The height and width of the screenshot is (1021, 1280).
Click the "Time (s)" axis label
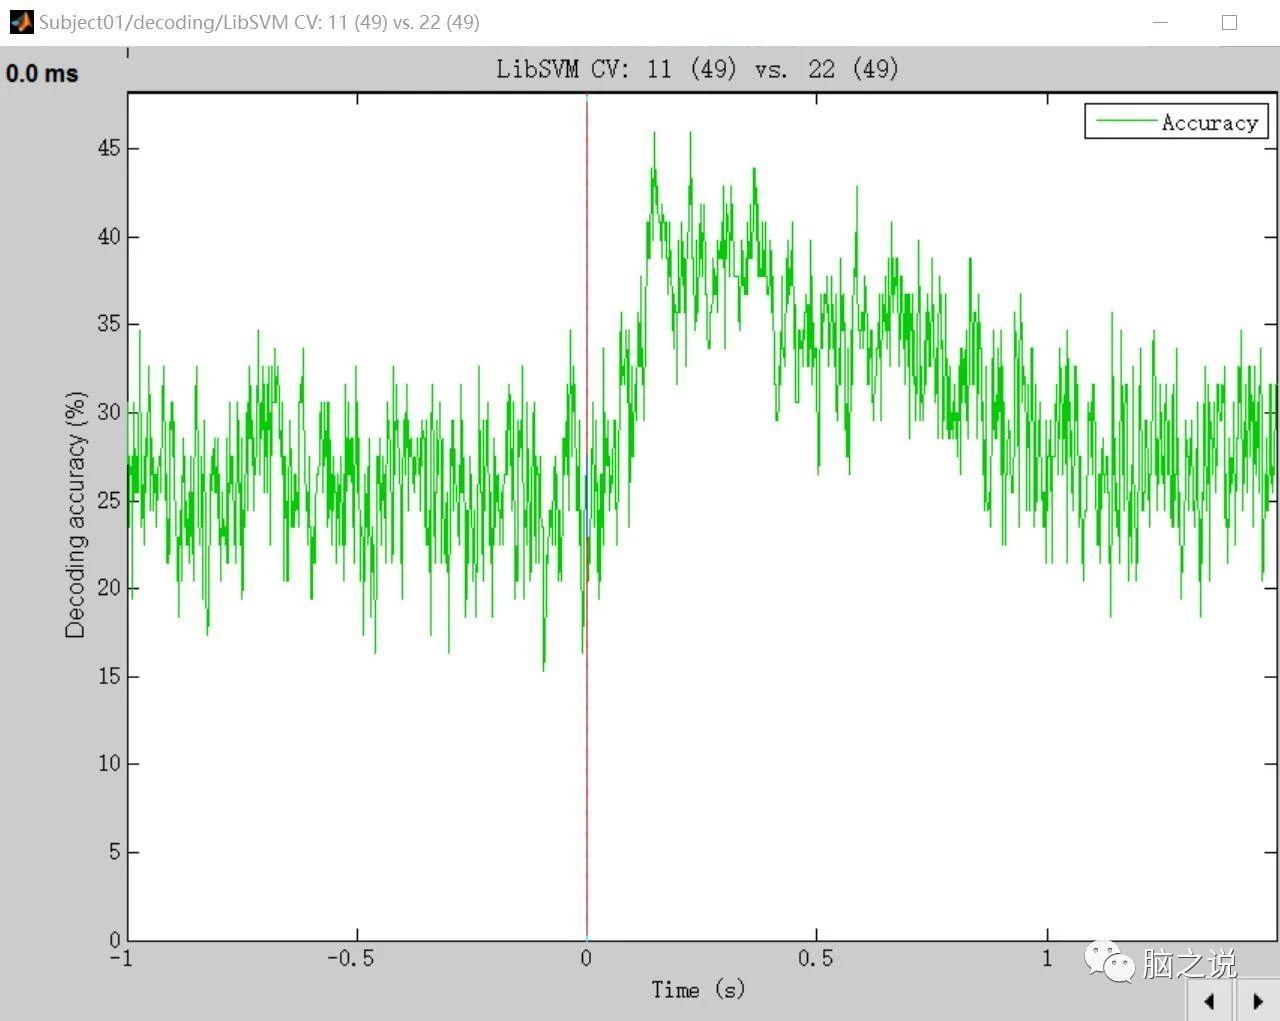(698, 990)
